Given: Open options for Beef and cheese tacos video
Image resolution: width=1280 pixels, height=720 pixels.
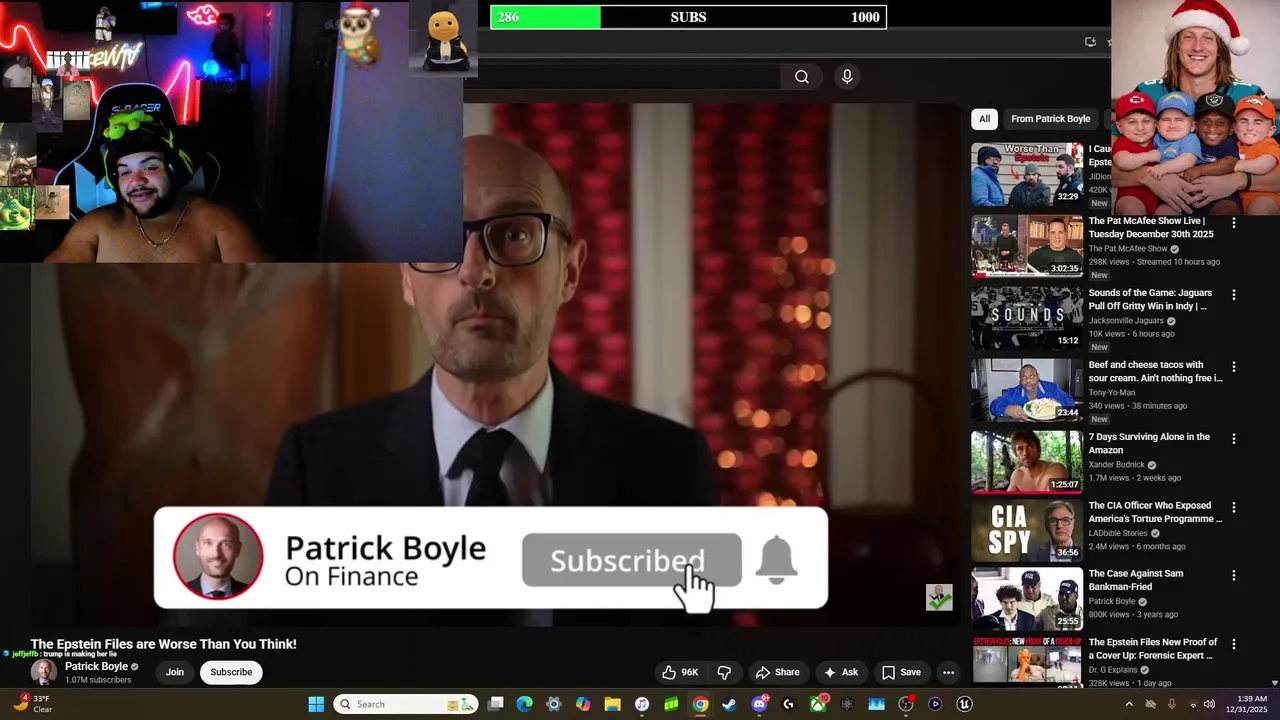Looking at the screenshot, I should point(1233,367).
